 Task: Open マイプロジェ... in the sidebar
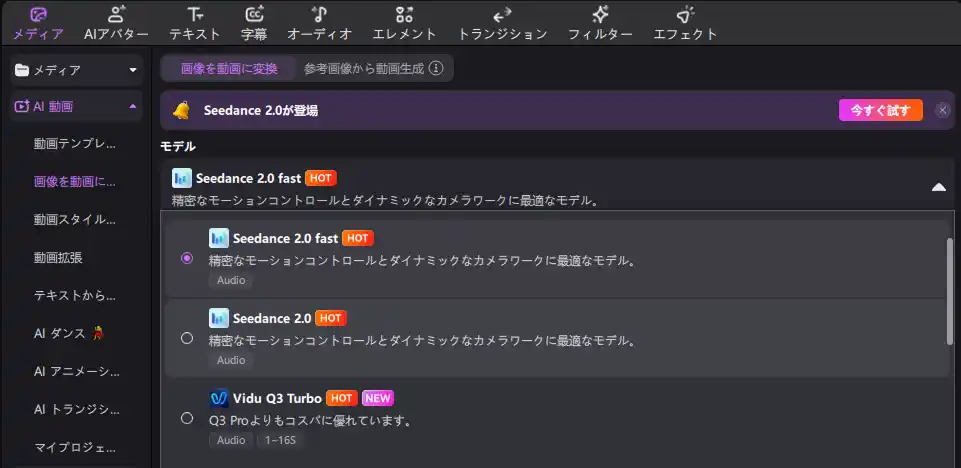coord(75,448)
